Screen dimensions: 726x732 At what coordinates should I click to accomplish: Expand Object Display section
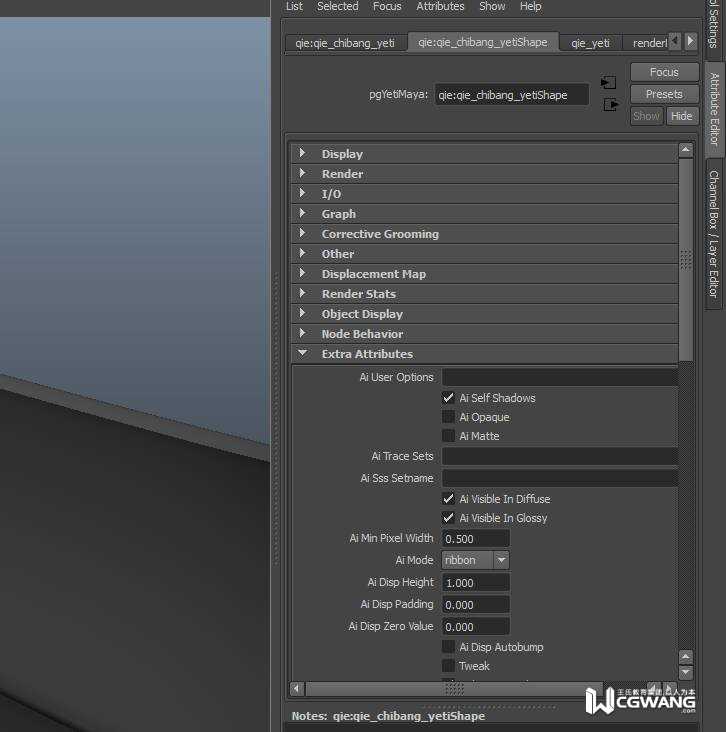(x=485, y=314)
